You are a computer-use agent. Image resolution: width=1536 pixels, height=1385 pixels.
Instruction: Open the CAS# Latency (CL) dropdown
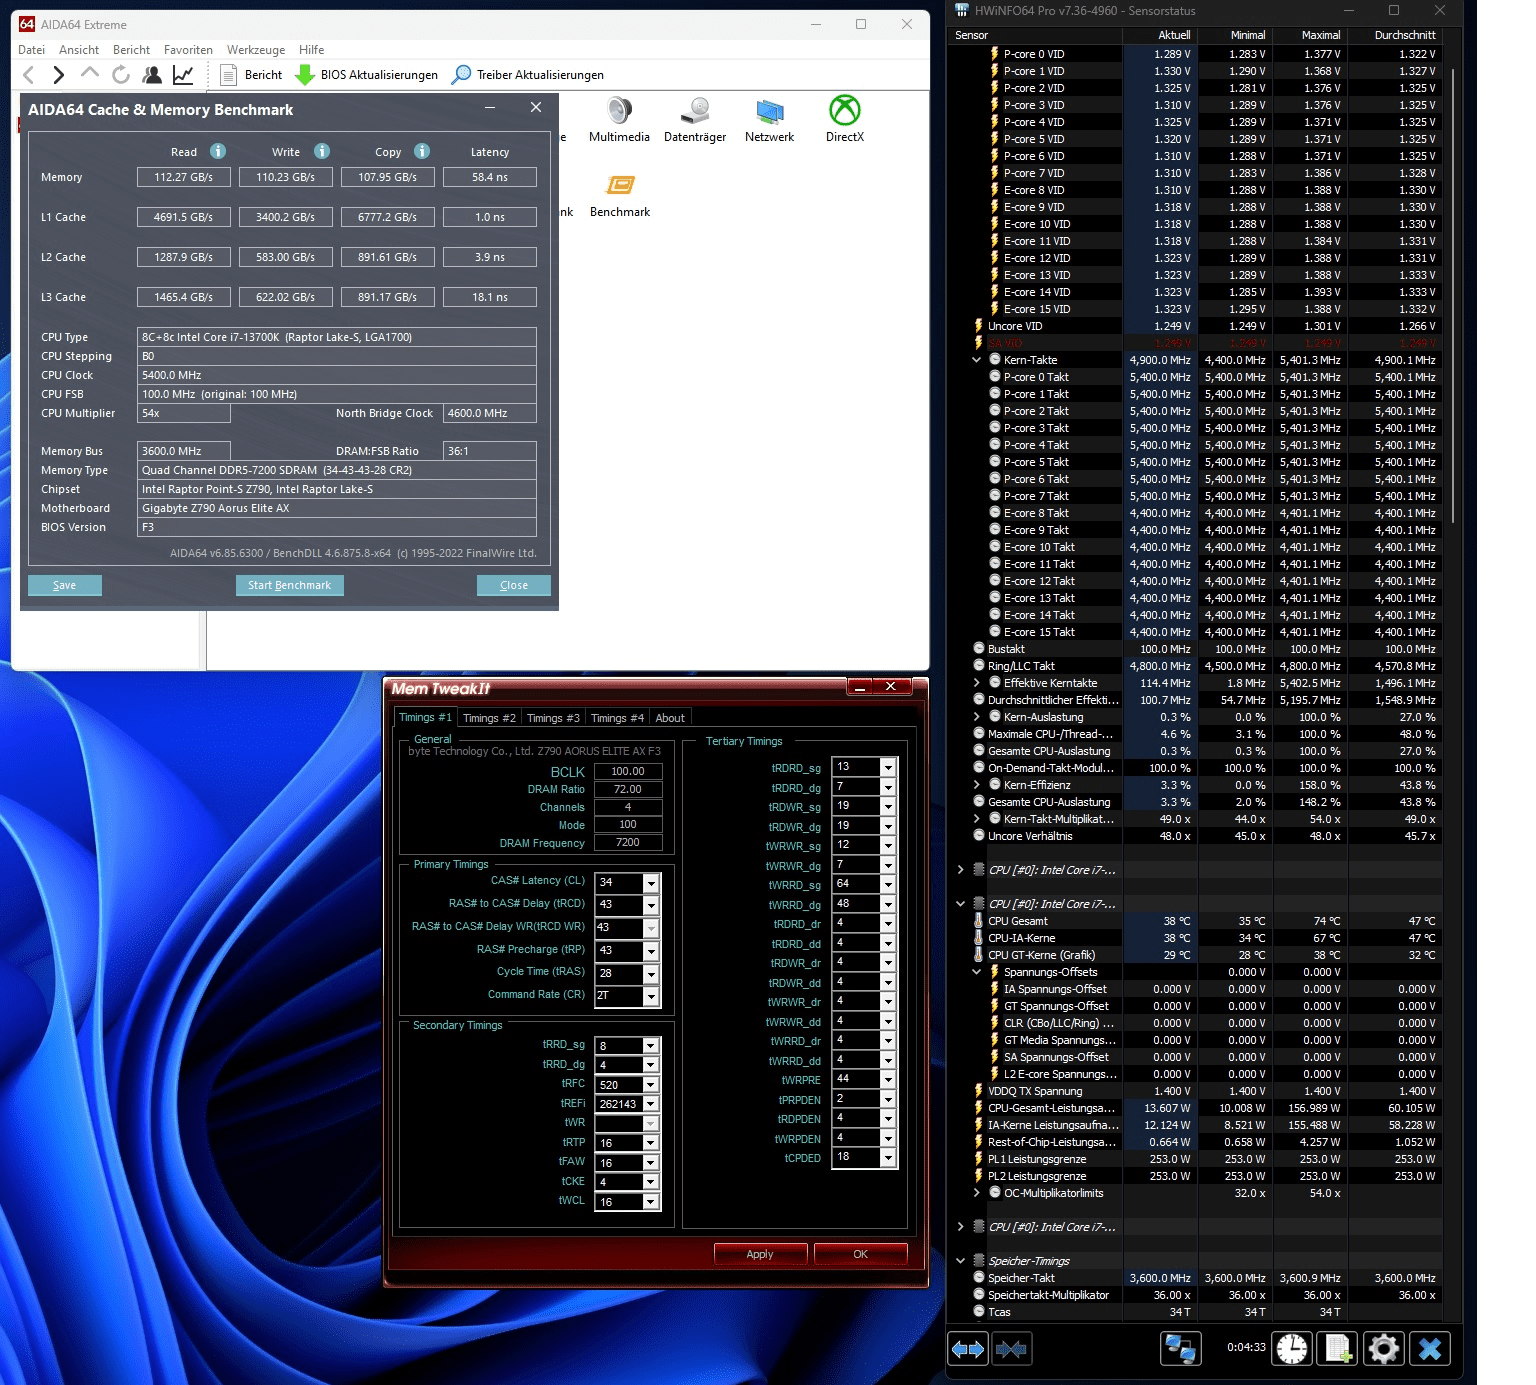coord(651,883)
